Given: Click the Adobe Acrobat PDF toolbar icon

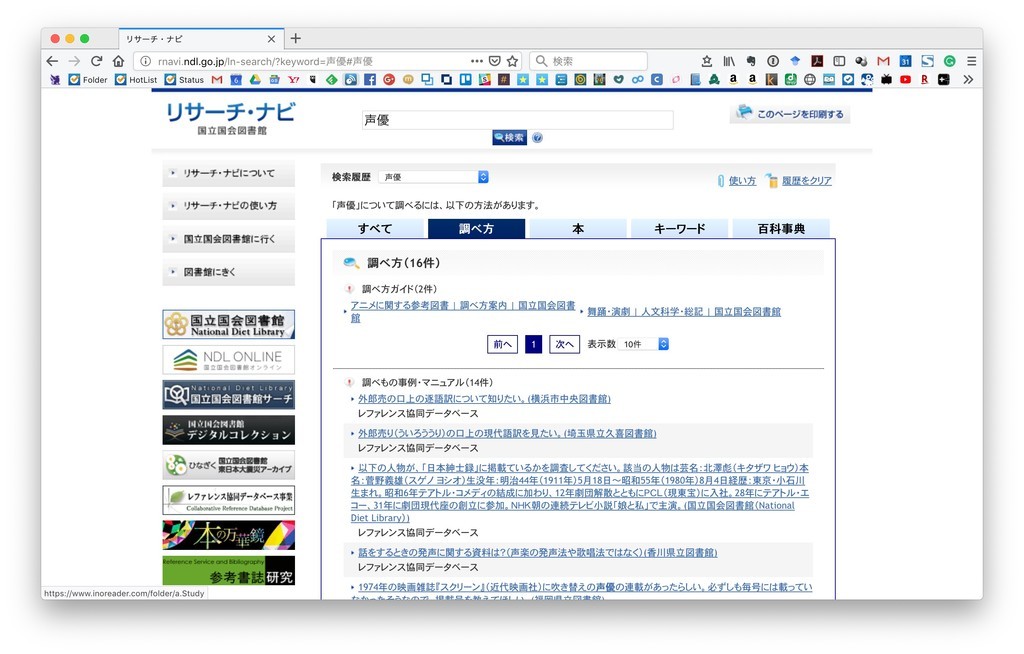Looking at the screenshot, I should coord(817,61).
